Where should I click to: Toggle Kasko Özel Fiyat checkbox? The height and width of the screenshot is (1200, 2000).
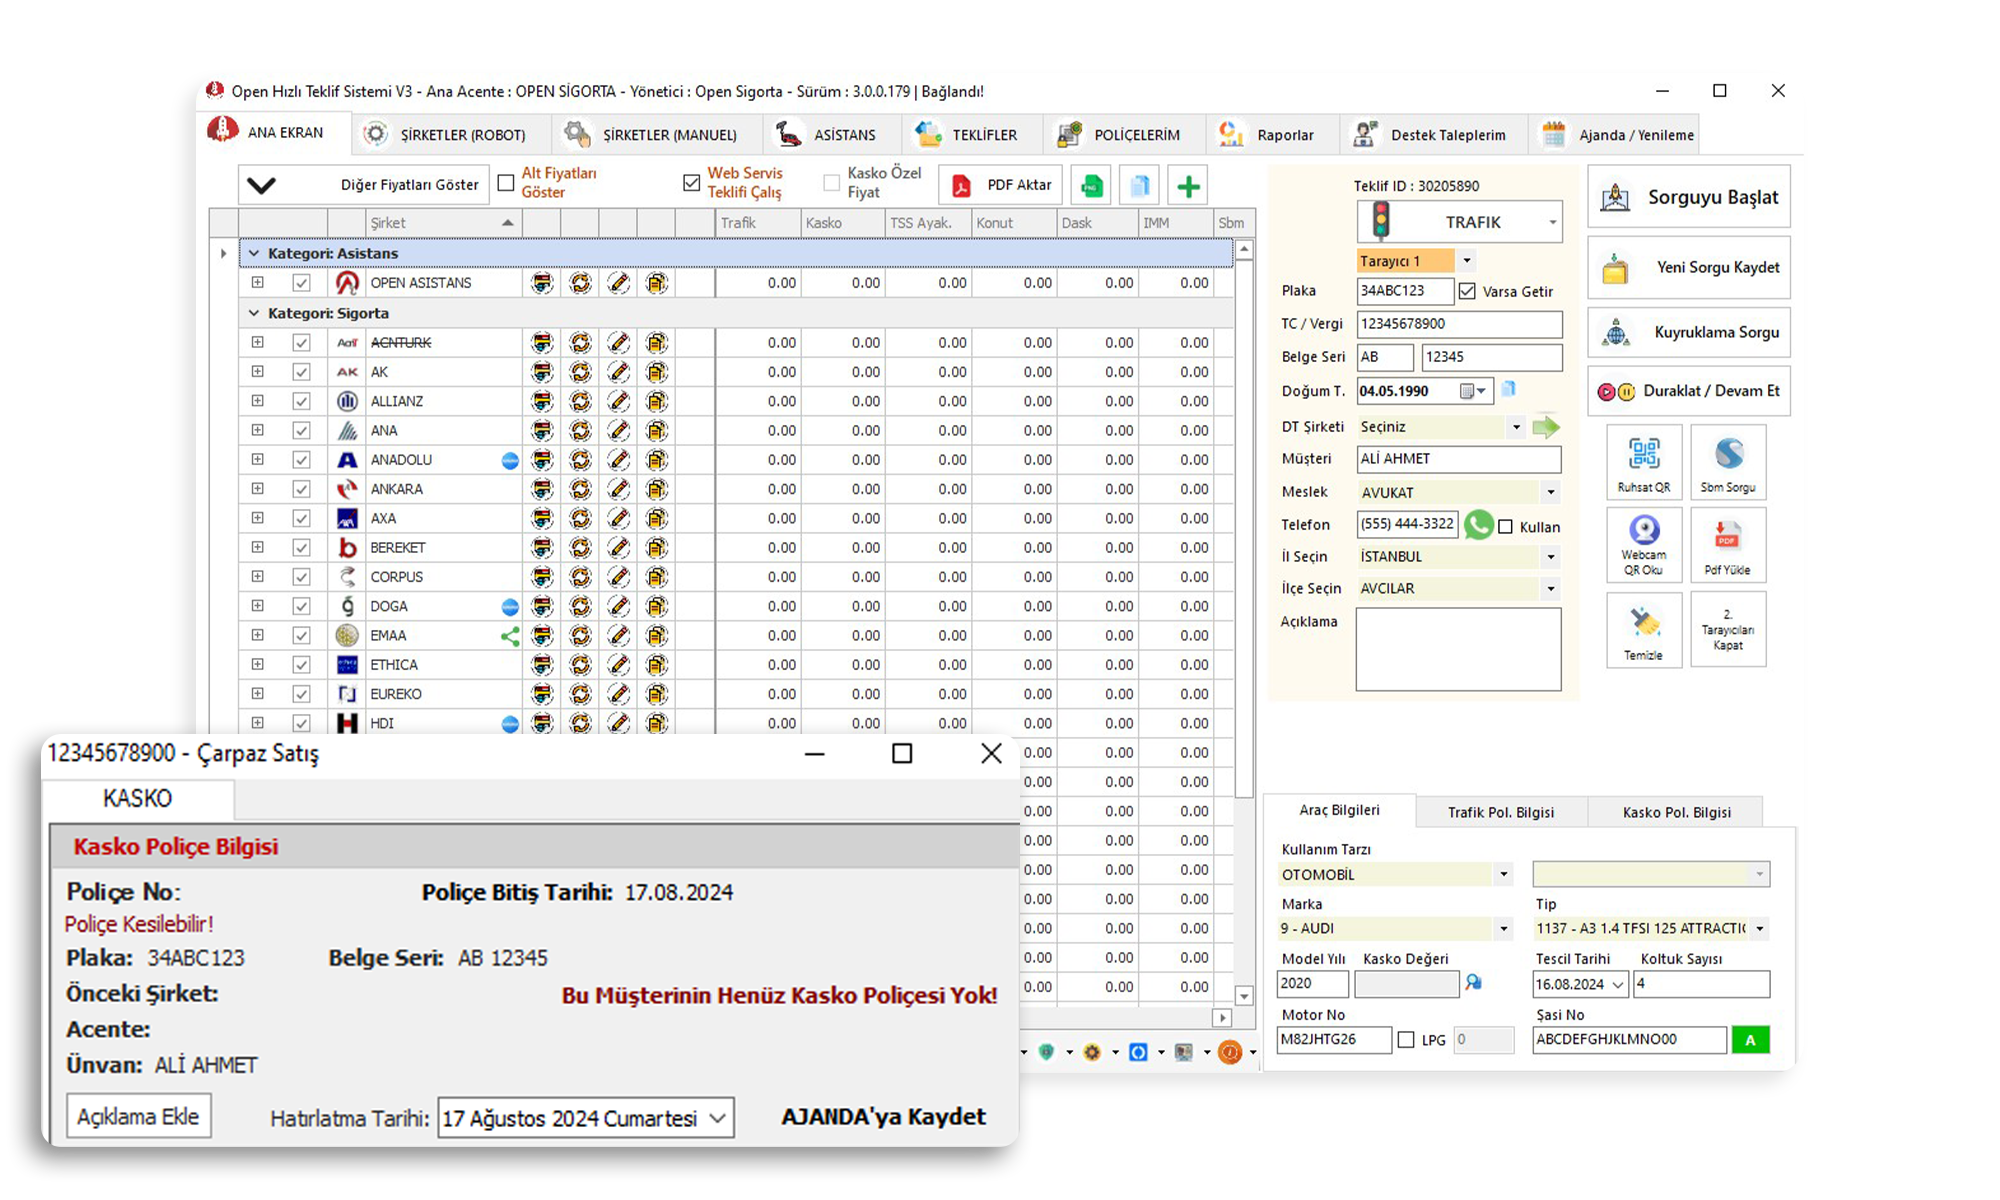click(832, 183)
